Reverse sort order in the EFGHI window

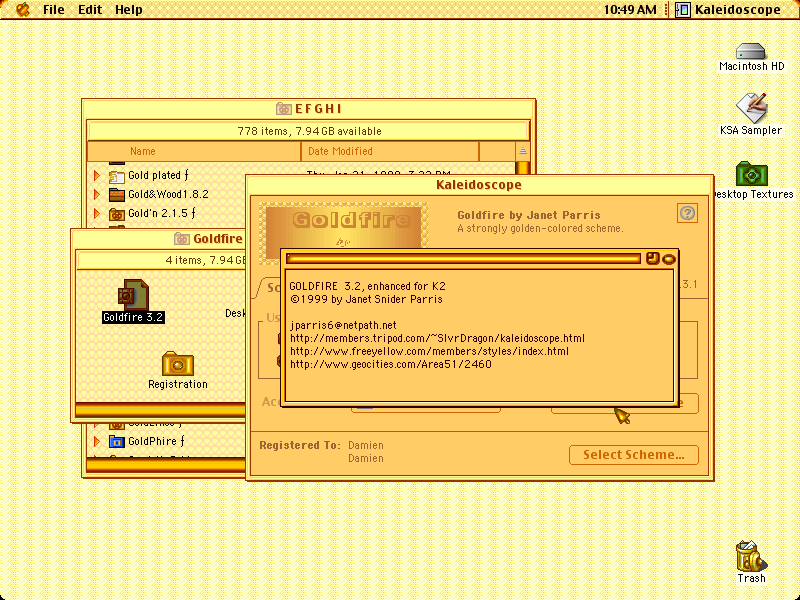pos(522,151)
